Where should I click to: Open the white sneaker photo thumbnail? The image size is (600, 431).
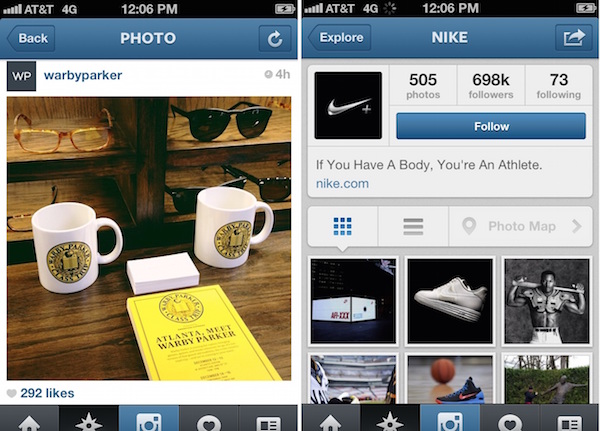tap(450, 301)
